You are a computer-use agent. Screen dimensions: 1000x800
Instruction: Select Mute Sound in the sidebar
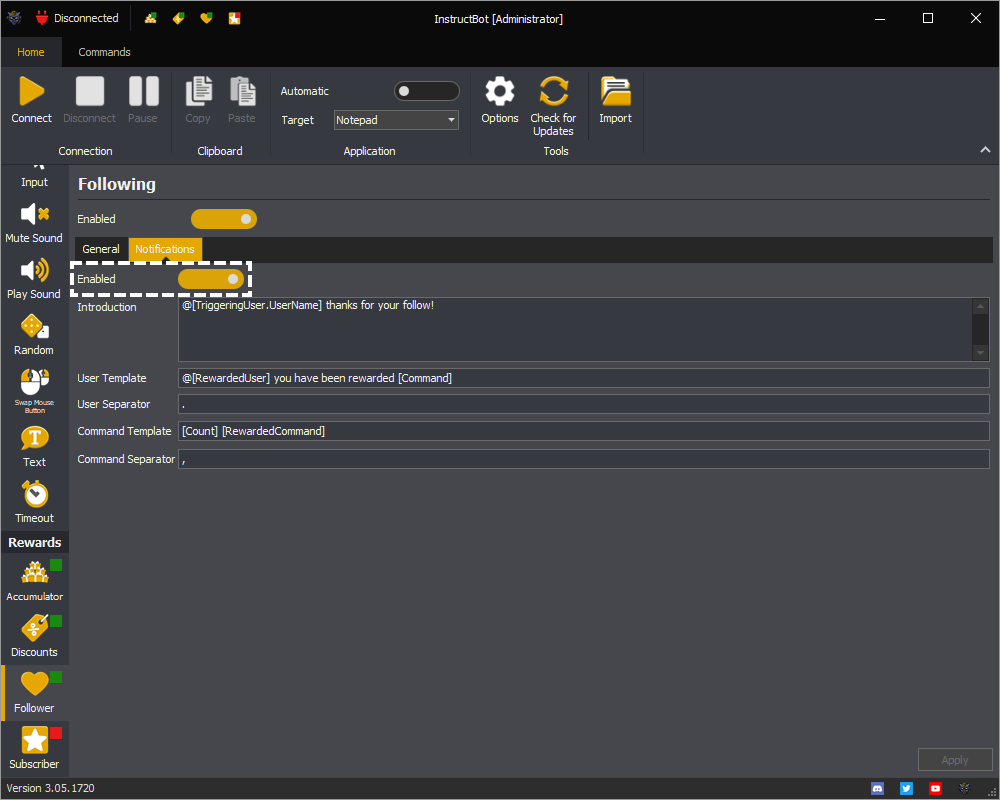tap(34, 223)
